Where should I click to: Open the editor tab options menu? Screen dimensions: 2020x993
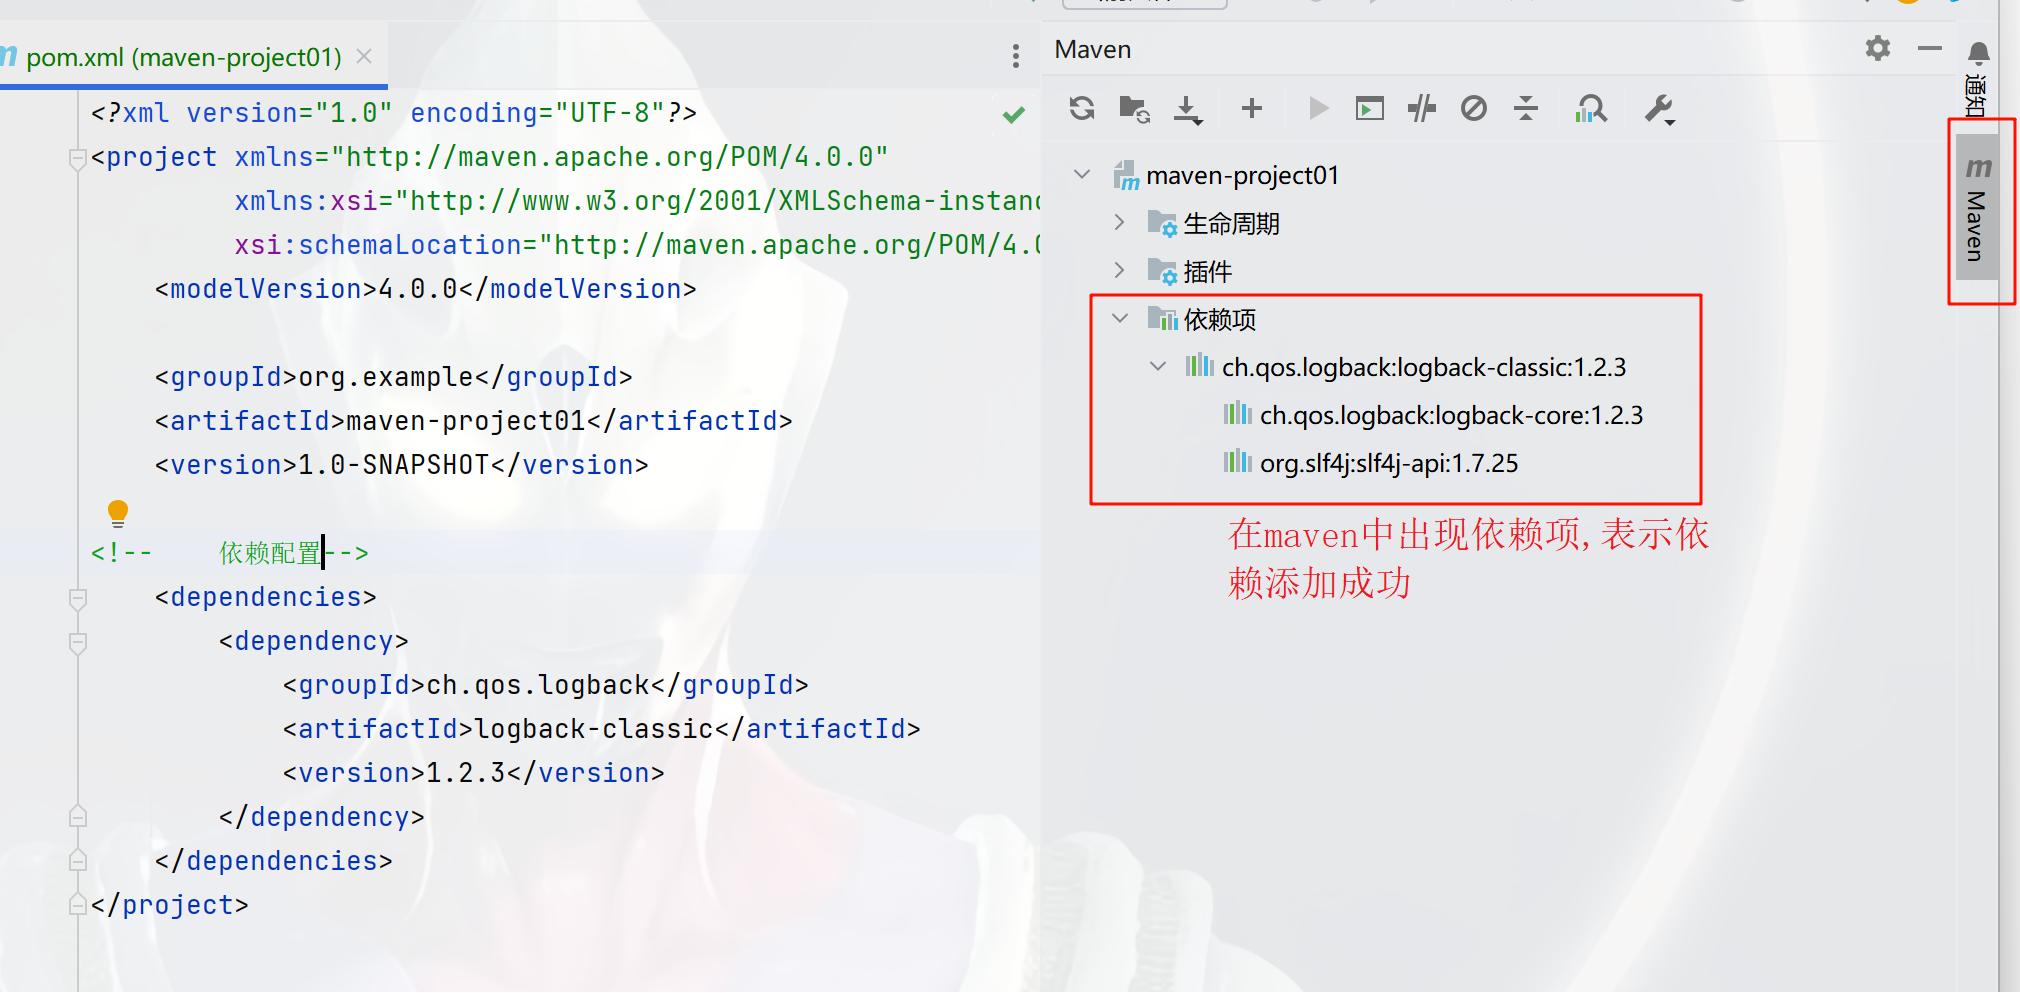(1016, 57)
